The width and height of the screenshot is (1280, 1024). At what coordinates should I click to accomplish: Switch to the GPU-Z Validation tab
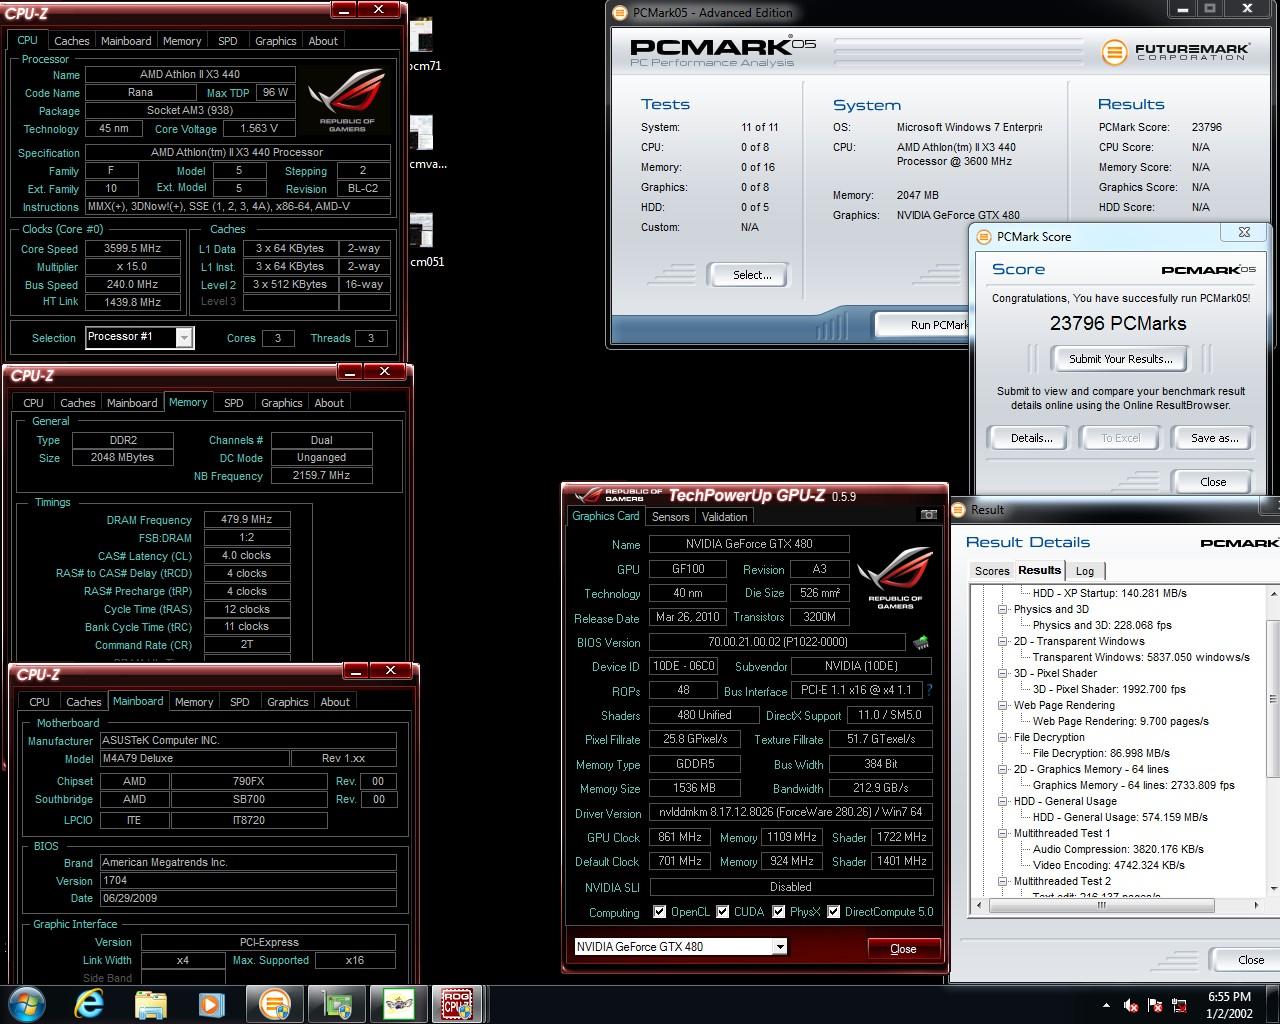pos(724,517)
